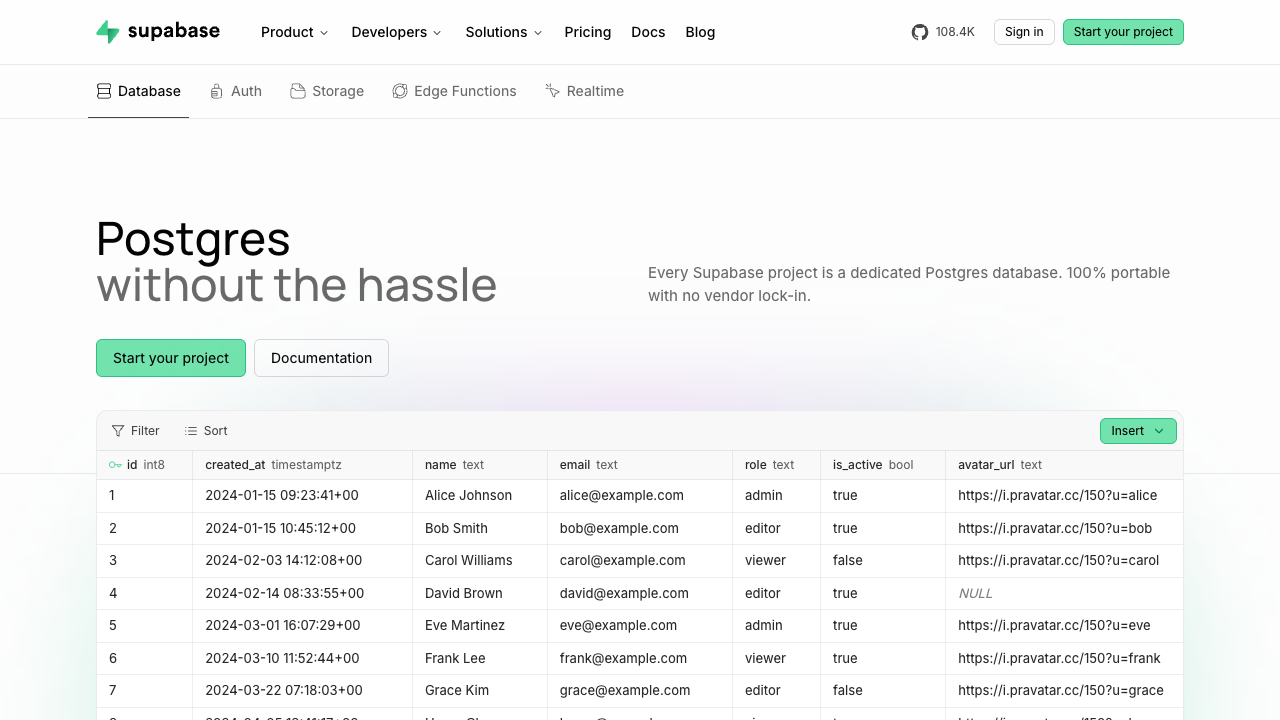Viewport: 1280px width, 720px height.
Task: Click the Auth lock icon
Action: click(217, 91)
